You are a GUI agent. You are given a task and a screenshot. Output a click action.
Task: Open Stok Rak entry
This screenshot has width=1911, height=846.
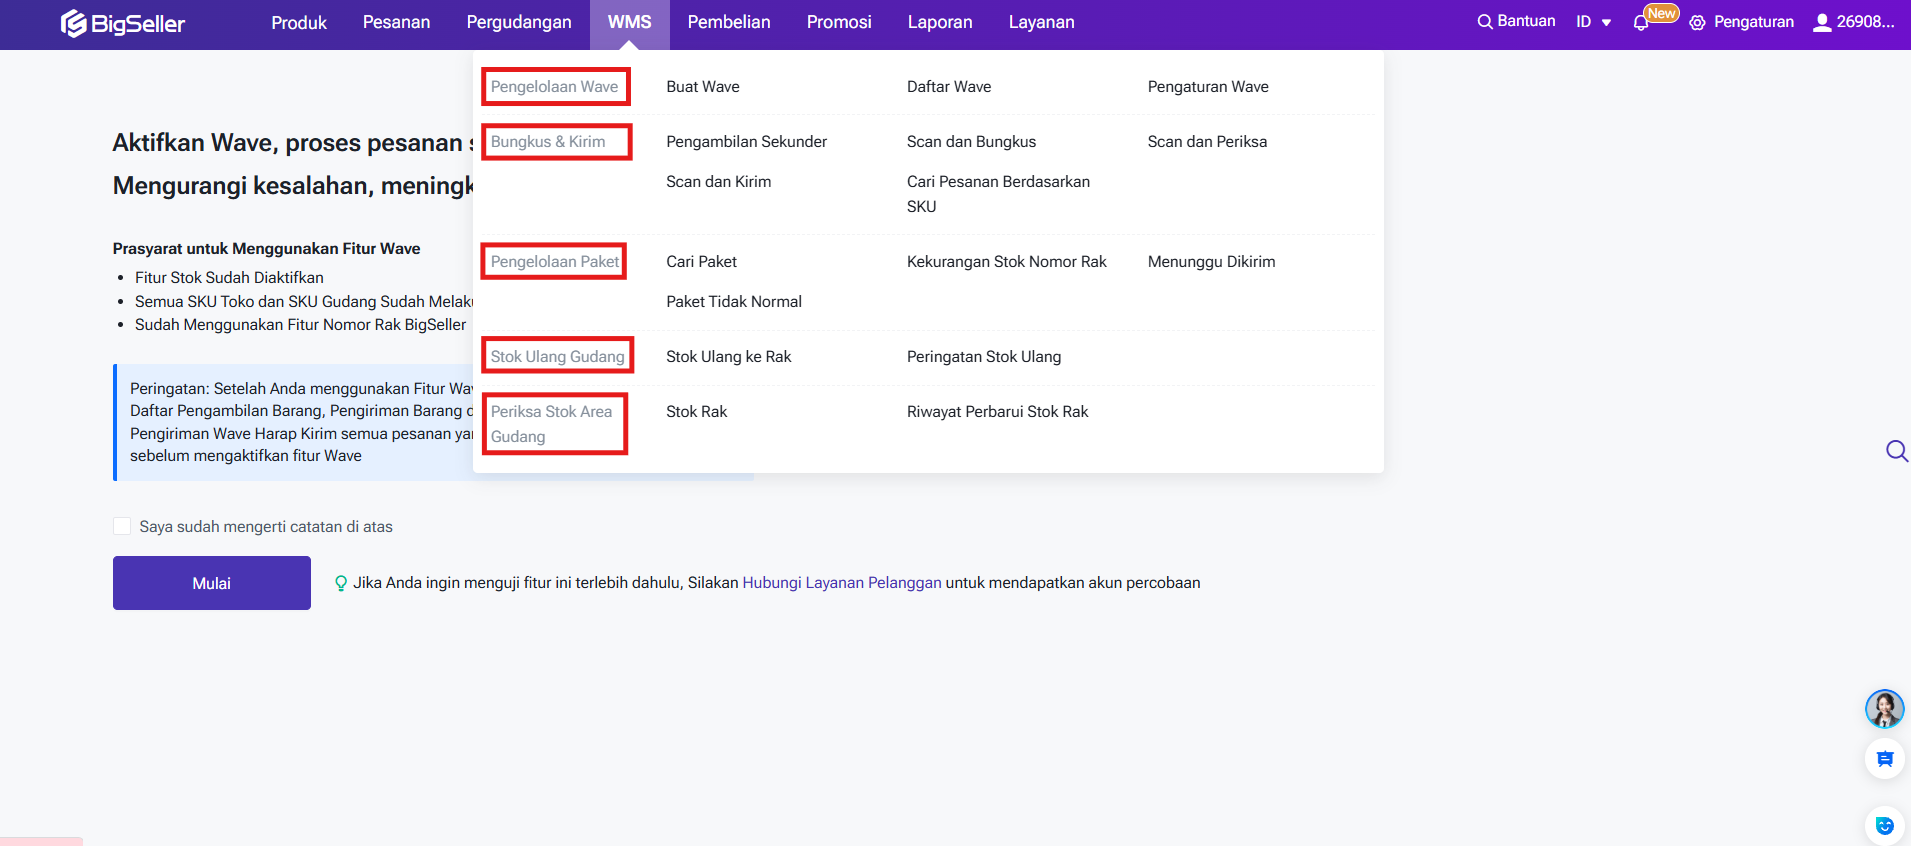pos(697,412)
